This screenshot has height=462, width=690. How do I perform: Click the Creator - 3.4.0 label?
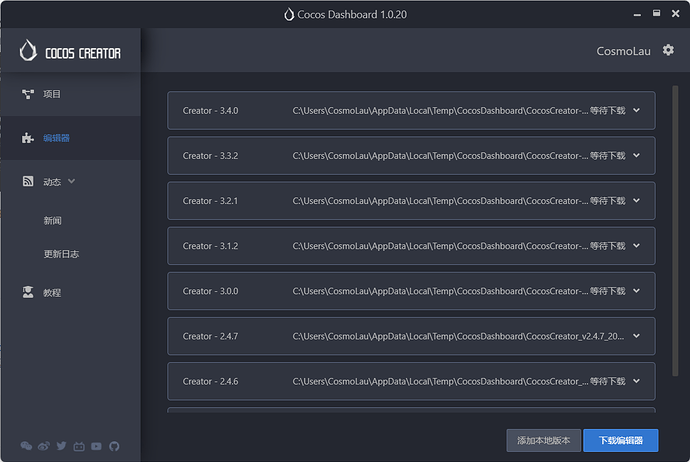[x=210, y=110]
